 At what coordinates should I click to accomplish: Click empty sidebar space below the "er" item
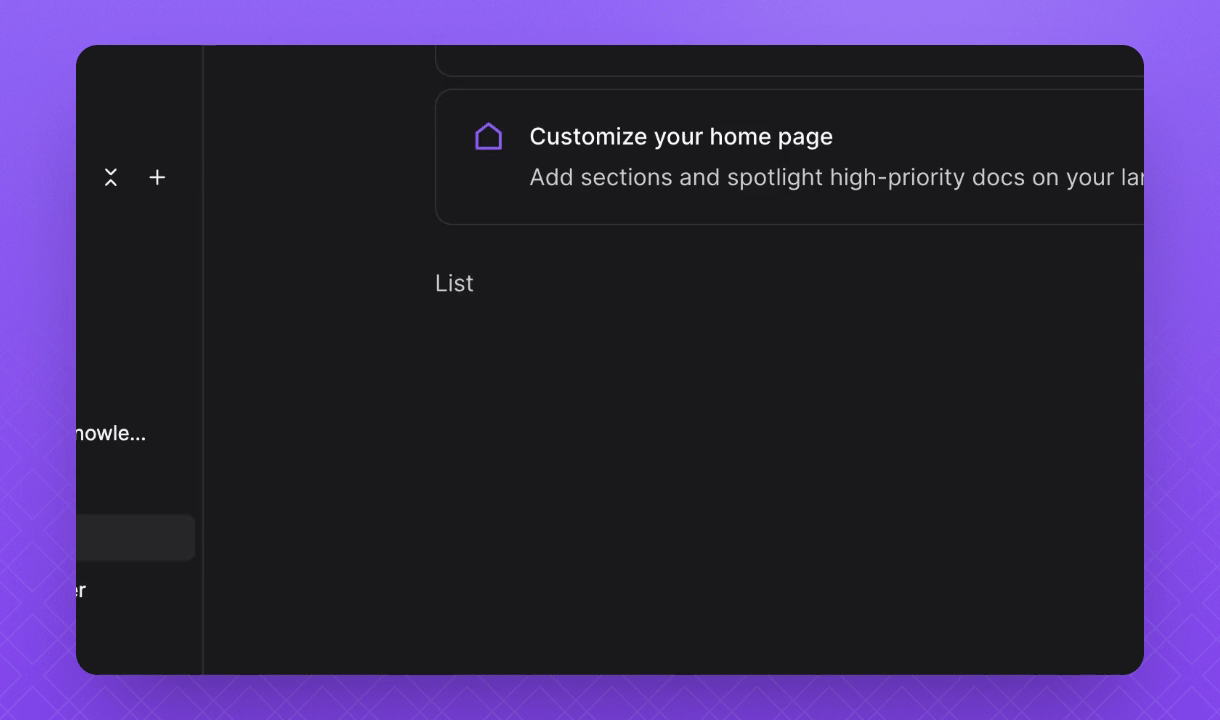click(130, 640)
